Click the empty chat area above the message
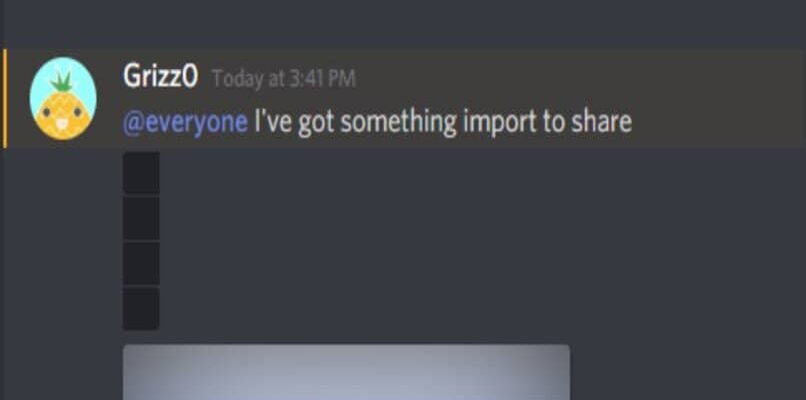Viewport: 806px width, 400px height. point(403,23)
